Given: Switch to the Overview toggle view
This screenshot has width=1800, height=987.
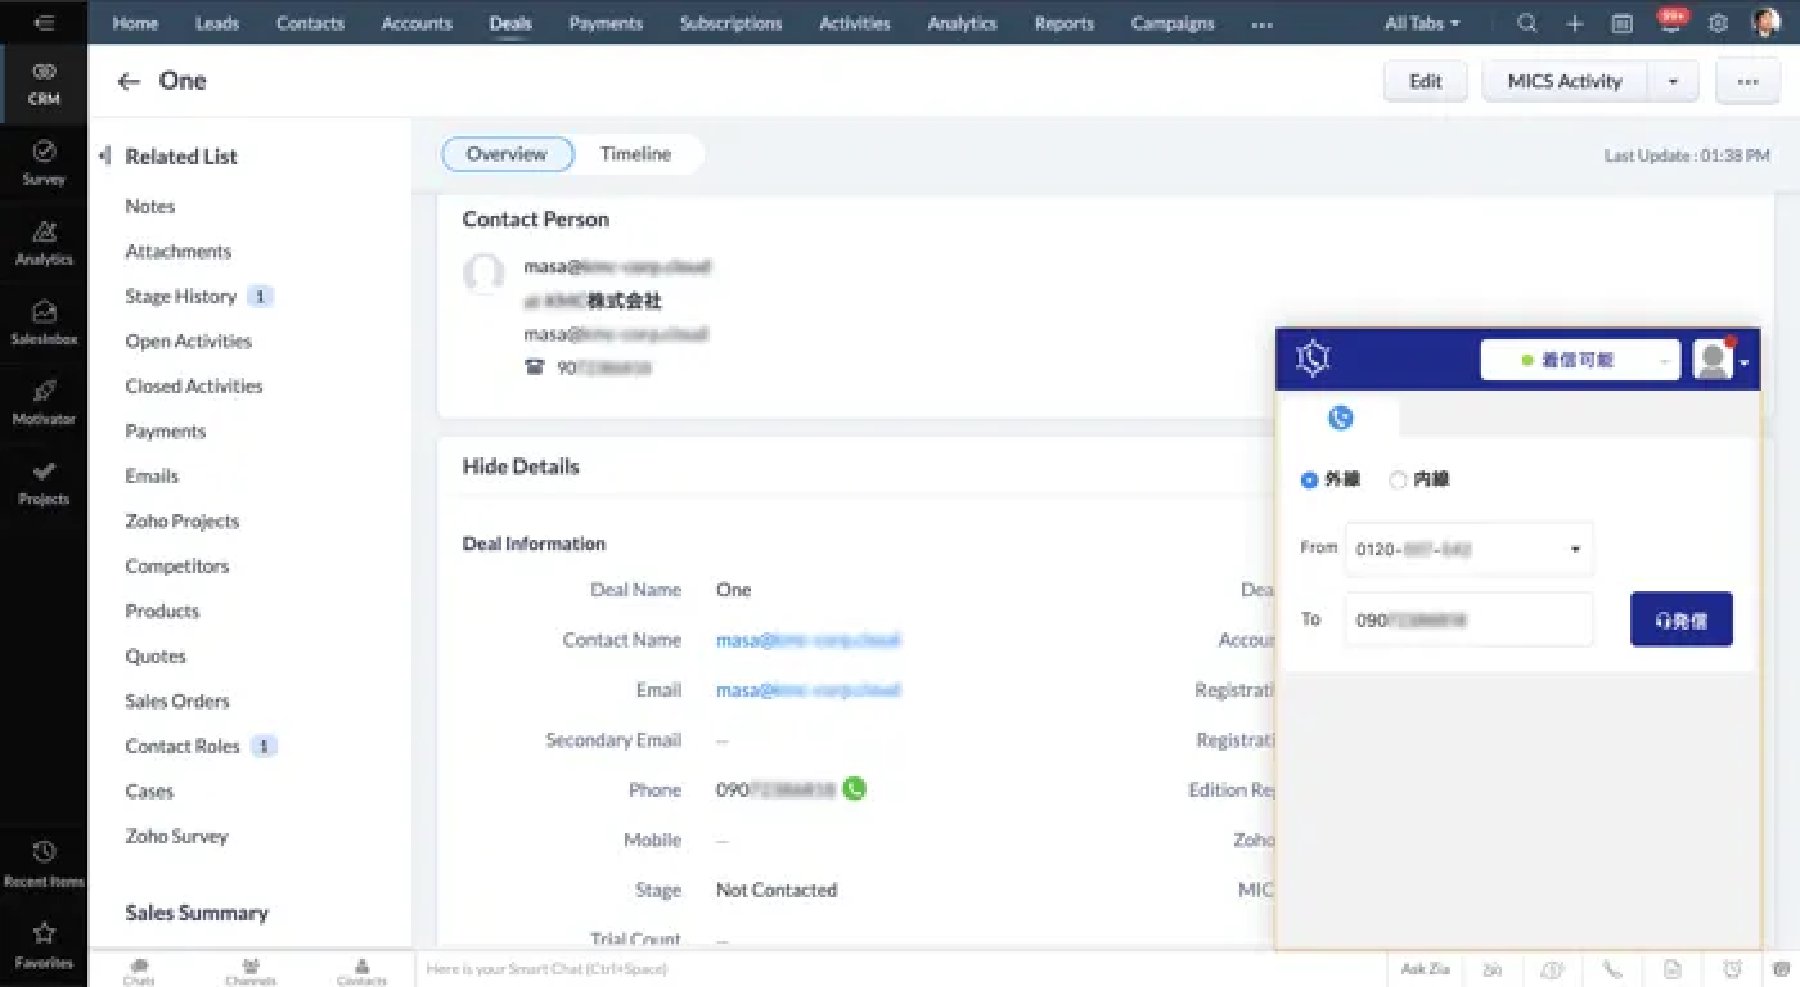Looking at the screenshot, I should tap(507, 154).
